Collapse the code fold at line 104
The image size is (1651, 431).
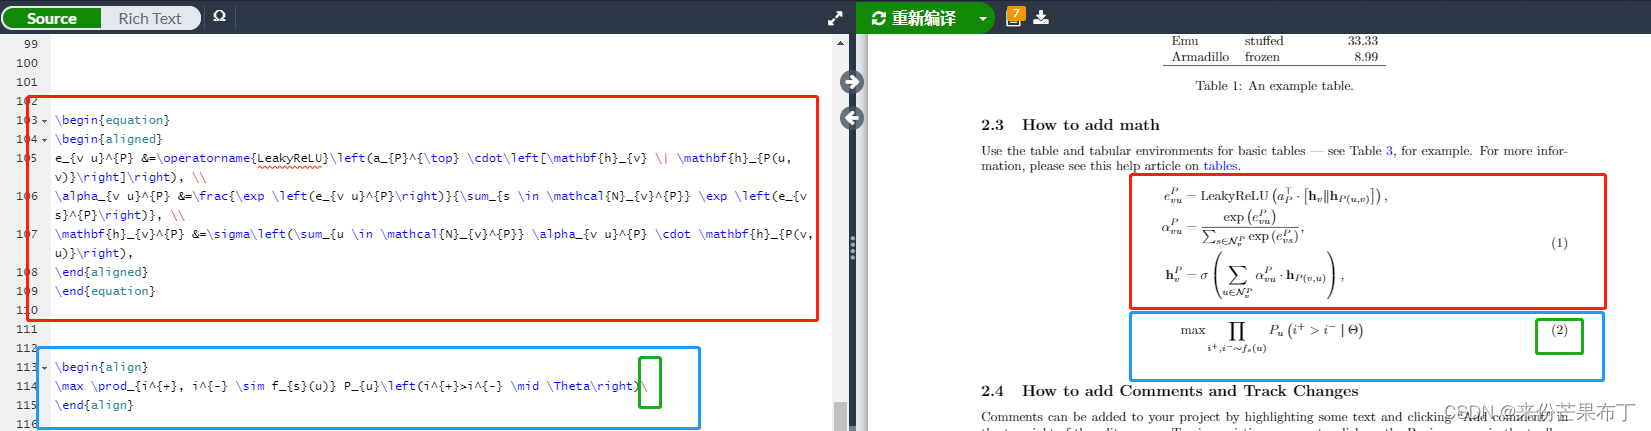pyautogui.click(x=45, y=140)
